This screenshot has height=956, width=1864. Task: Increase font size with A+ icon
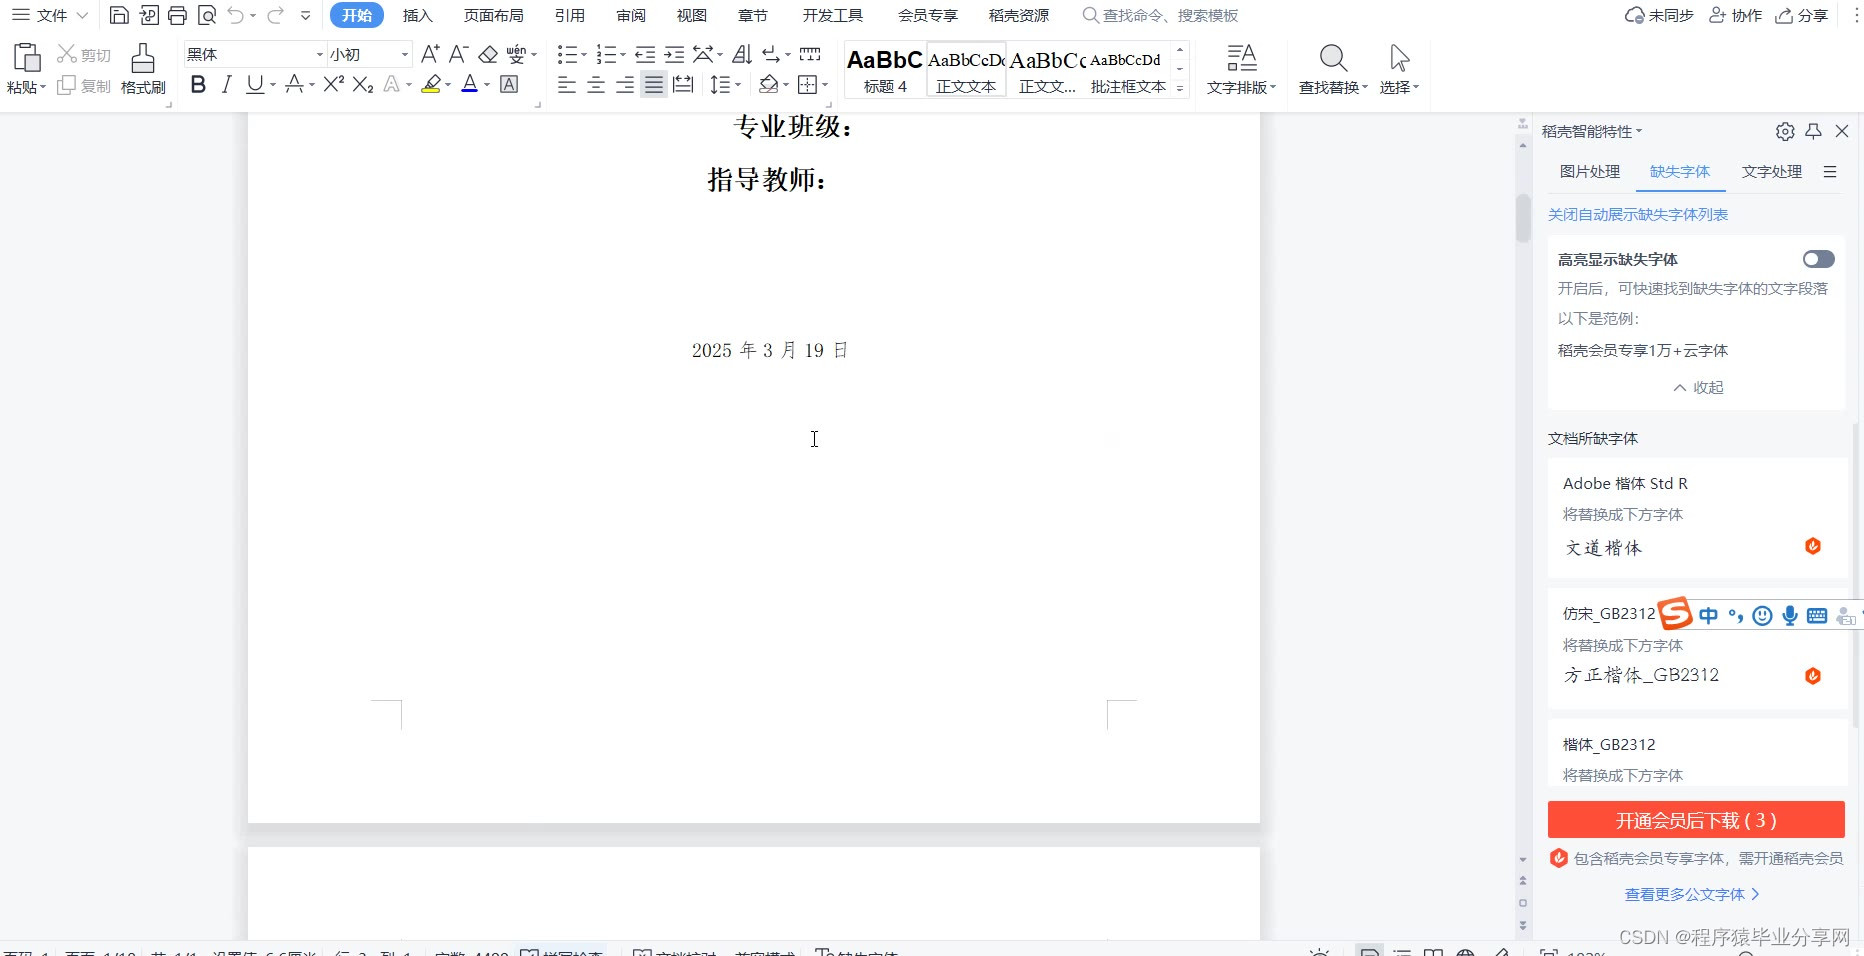(x=430, y=54)
